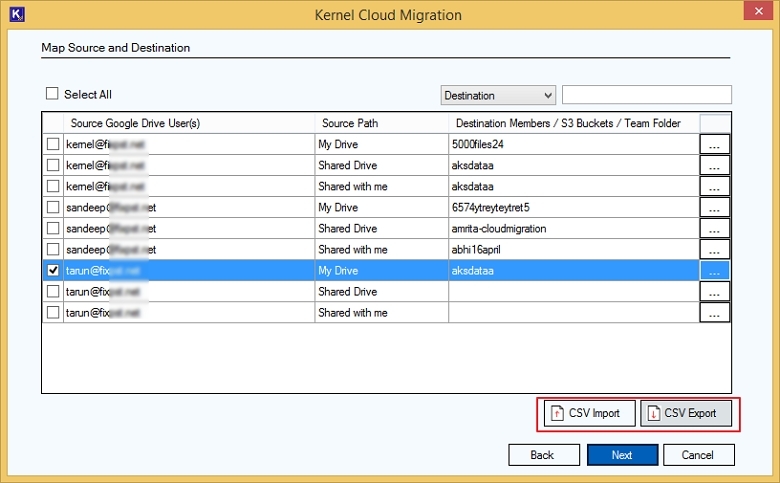The width and height of the screenshot is (780, 483).
Task: Check the tarun Shared Drive row checkbox
Action: [x=53, y=291]
